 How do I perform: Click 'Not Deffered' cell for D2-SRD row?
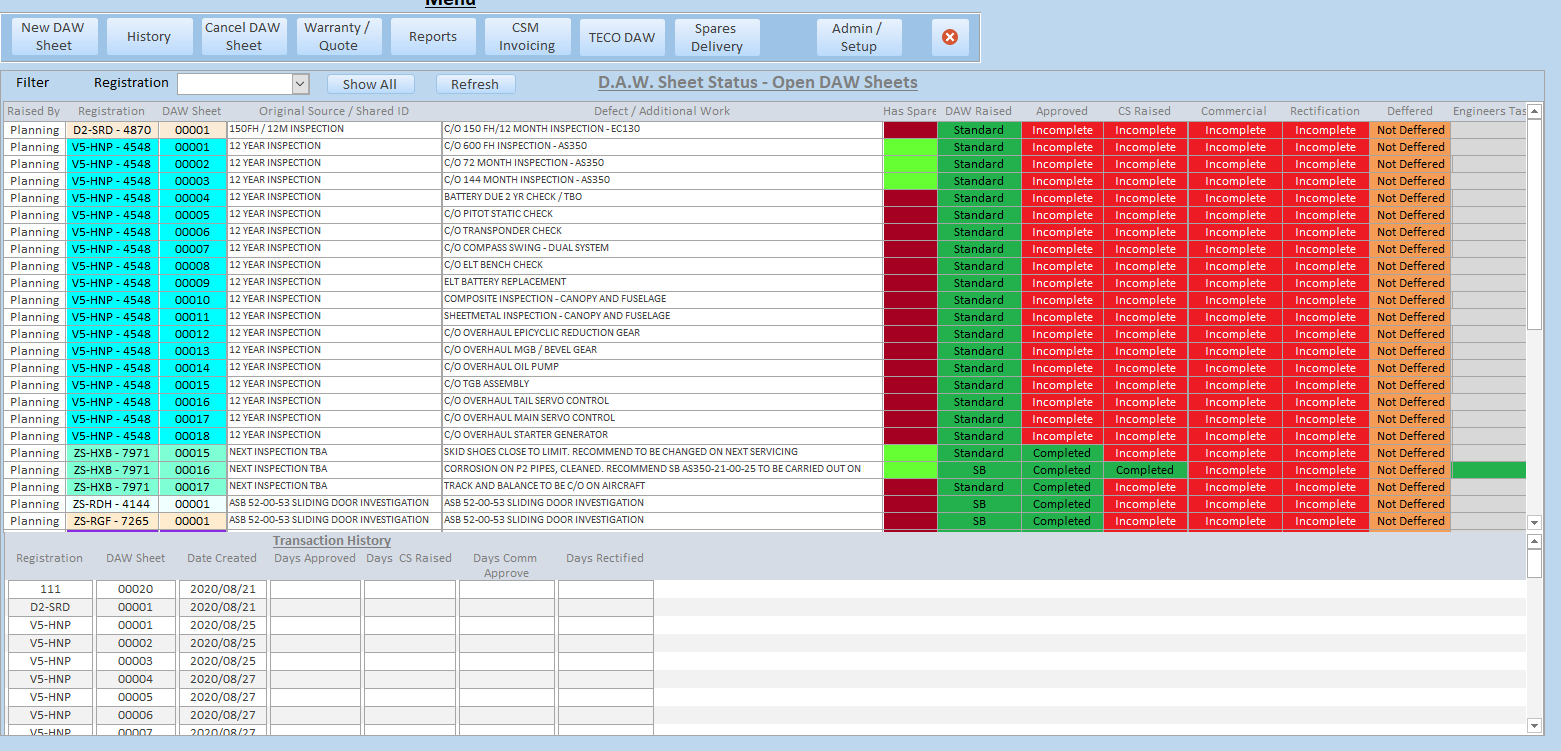pos(1410,130)
